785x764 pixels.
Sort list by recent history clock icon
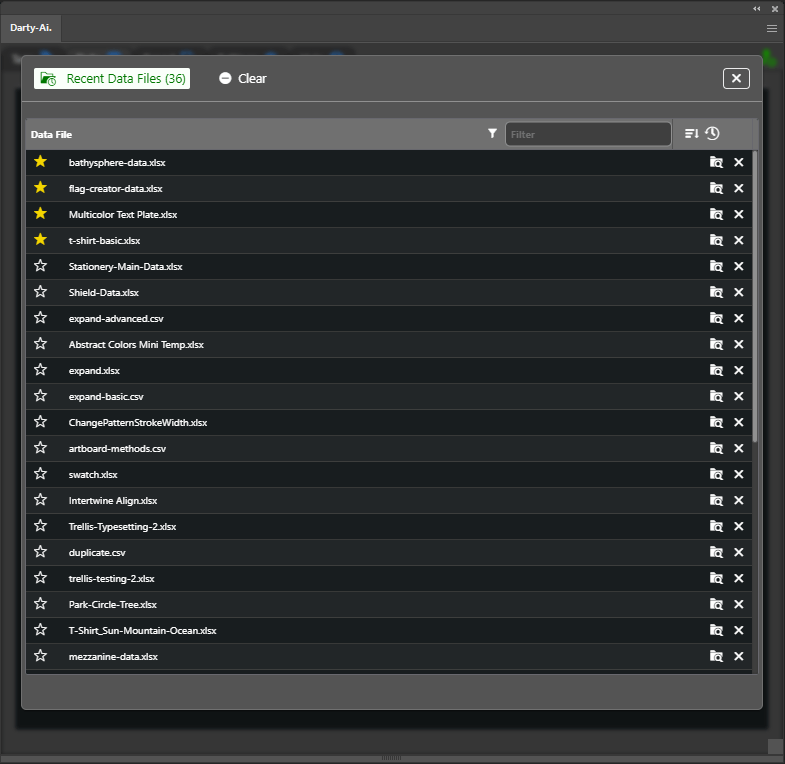[712, 133]
